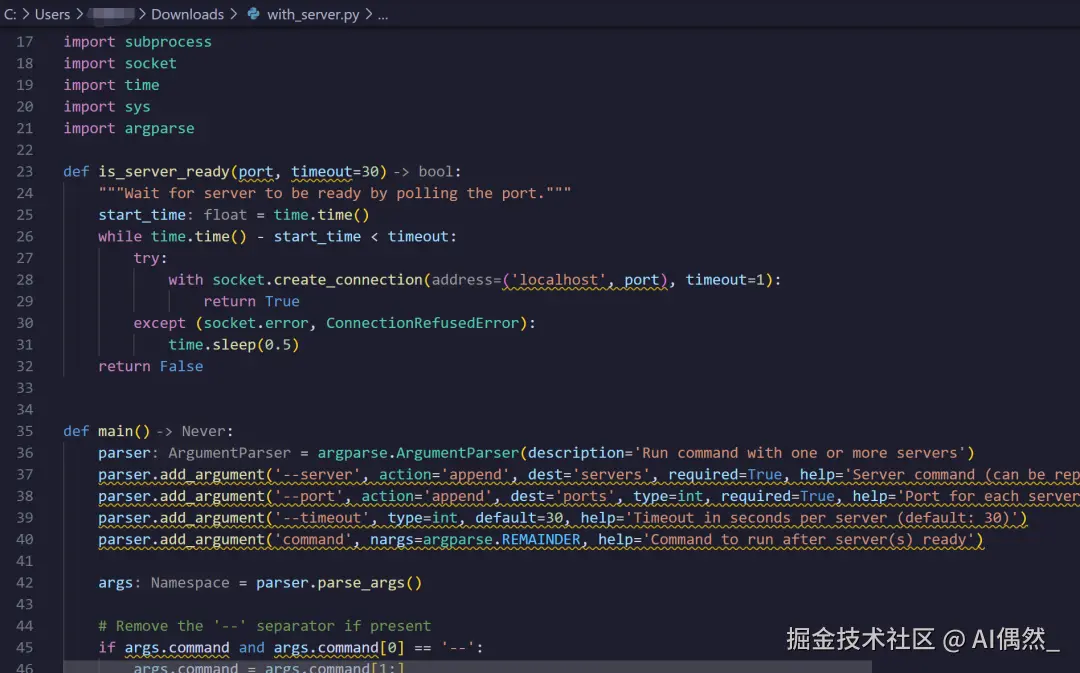
Task: Click line number 35 in gutter
Action: click(x=25, y=431)
